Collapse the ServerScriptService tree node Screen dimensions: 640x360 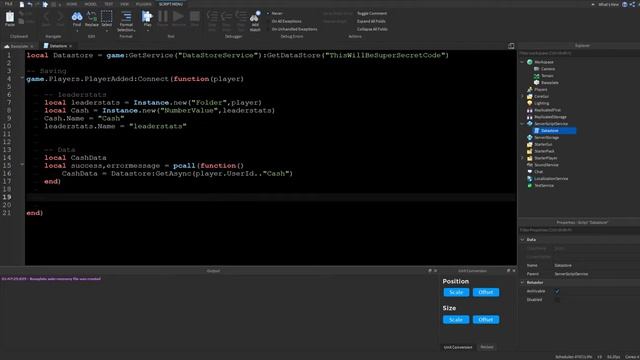[x=522, y=124]
